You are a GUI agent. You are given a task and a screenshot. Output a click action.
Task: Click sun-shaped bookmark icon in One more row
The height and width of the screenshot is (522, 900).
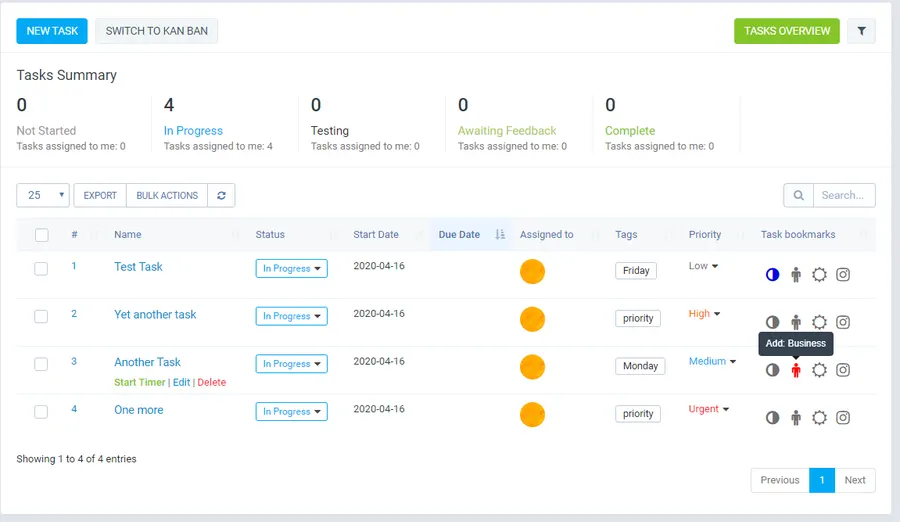(819, 417)
